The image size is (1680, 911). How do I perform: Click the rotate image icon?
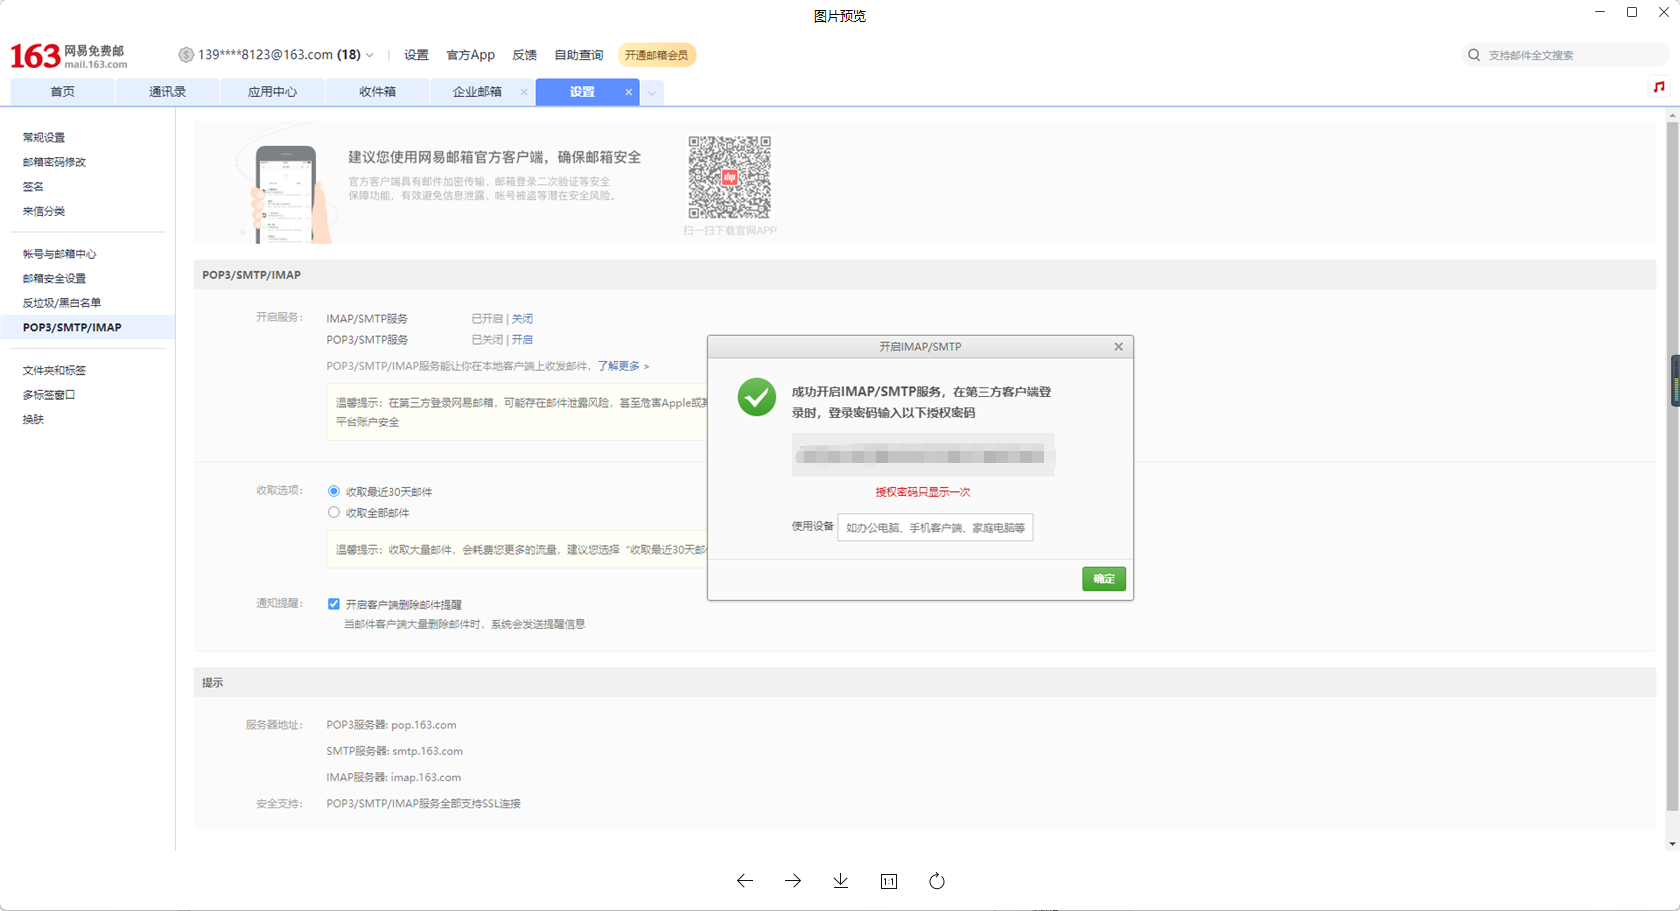click(936, 881)
